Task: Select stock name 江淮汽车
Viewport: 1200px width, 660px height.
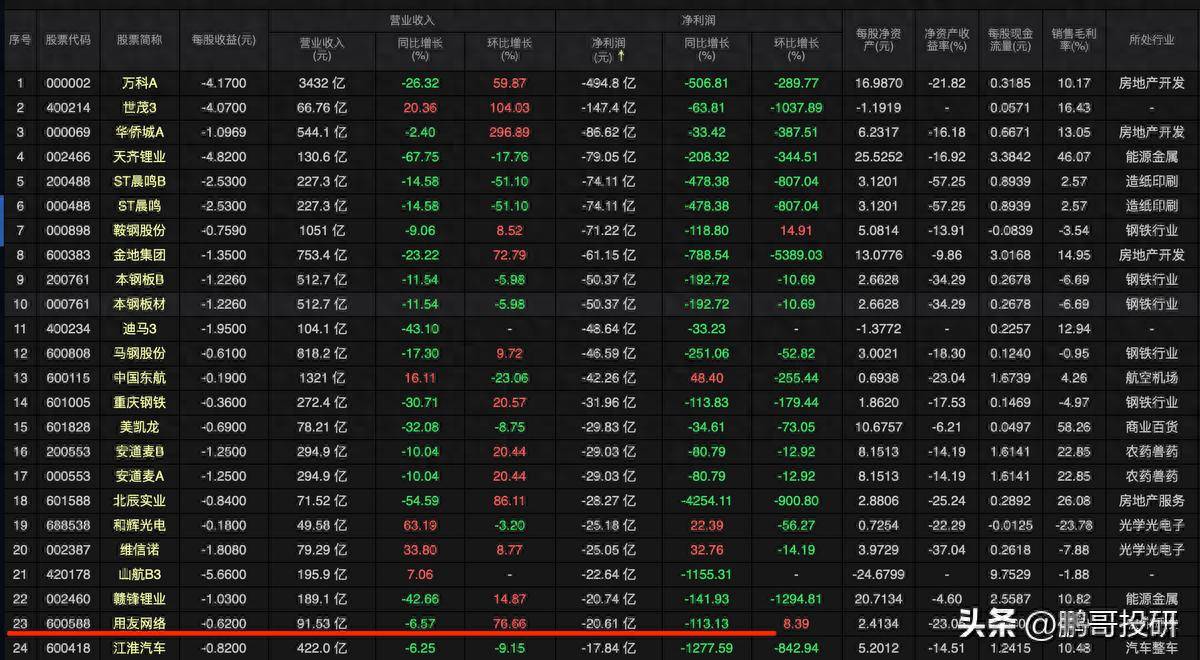Action: (x=139, y=647)
